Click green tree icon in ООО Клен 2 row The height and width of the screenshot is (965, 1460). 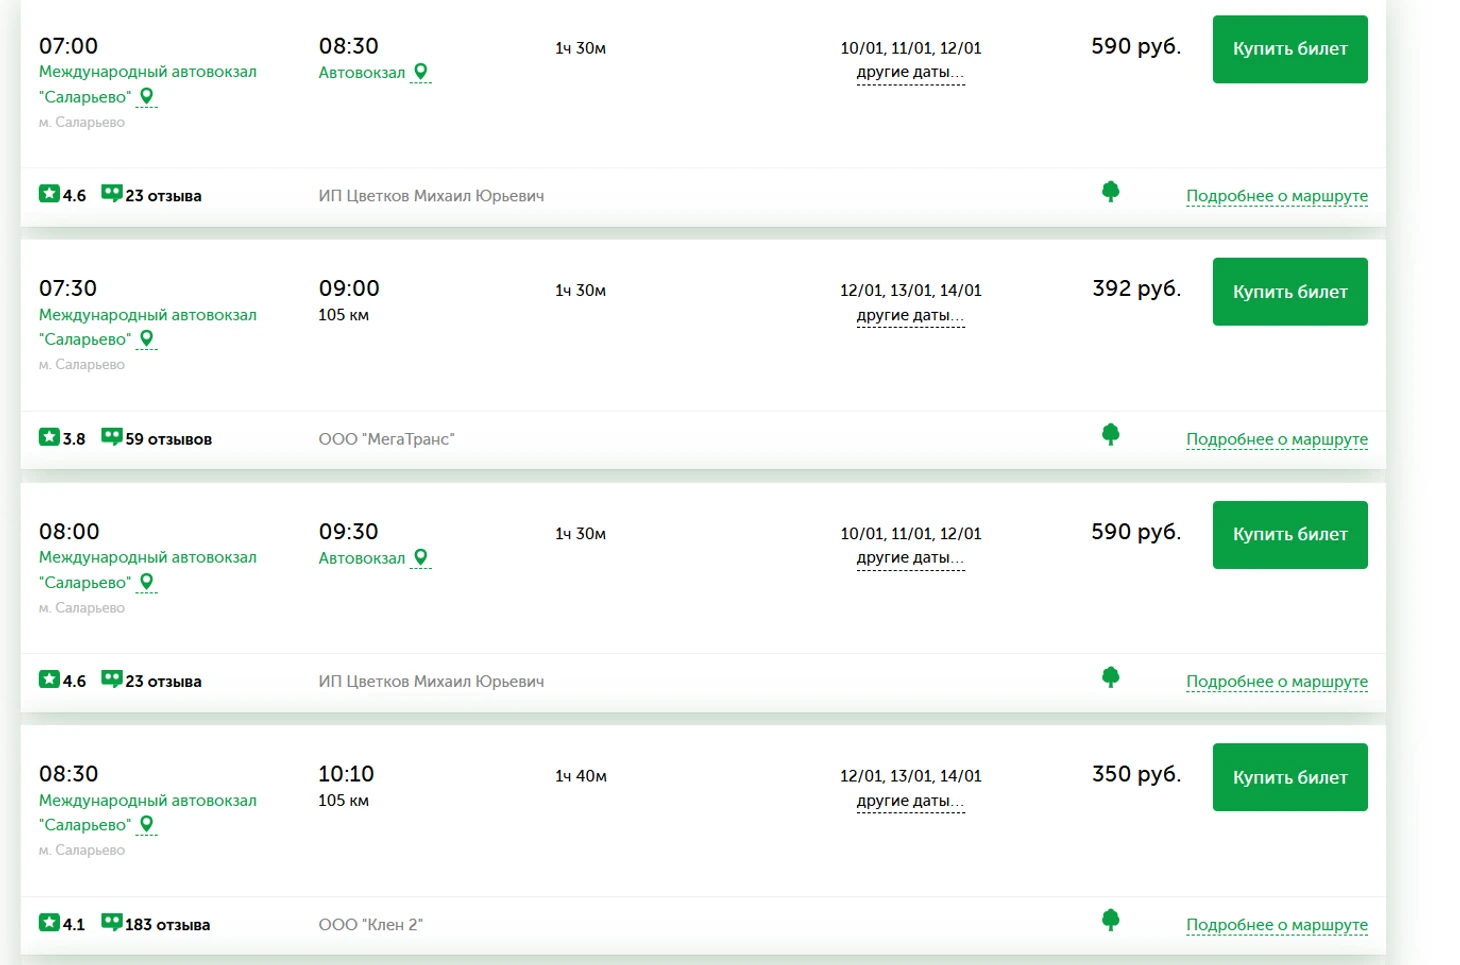1110,920
